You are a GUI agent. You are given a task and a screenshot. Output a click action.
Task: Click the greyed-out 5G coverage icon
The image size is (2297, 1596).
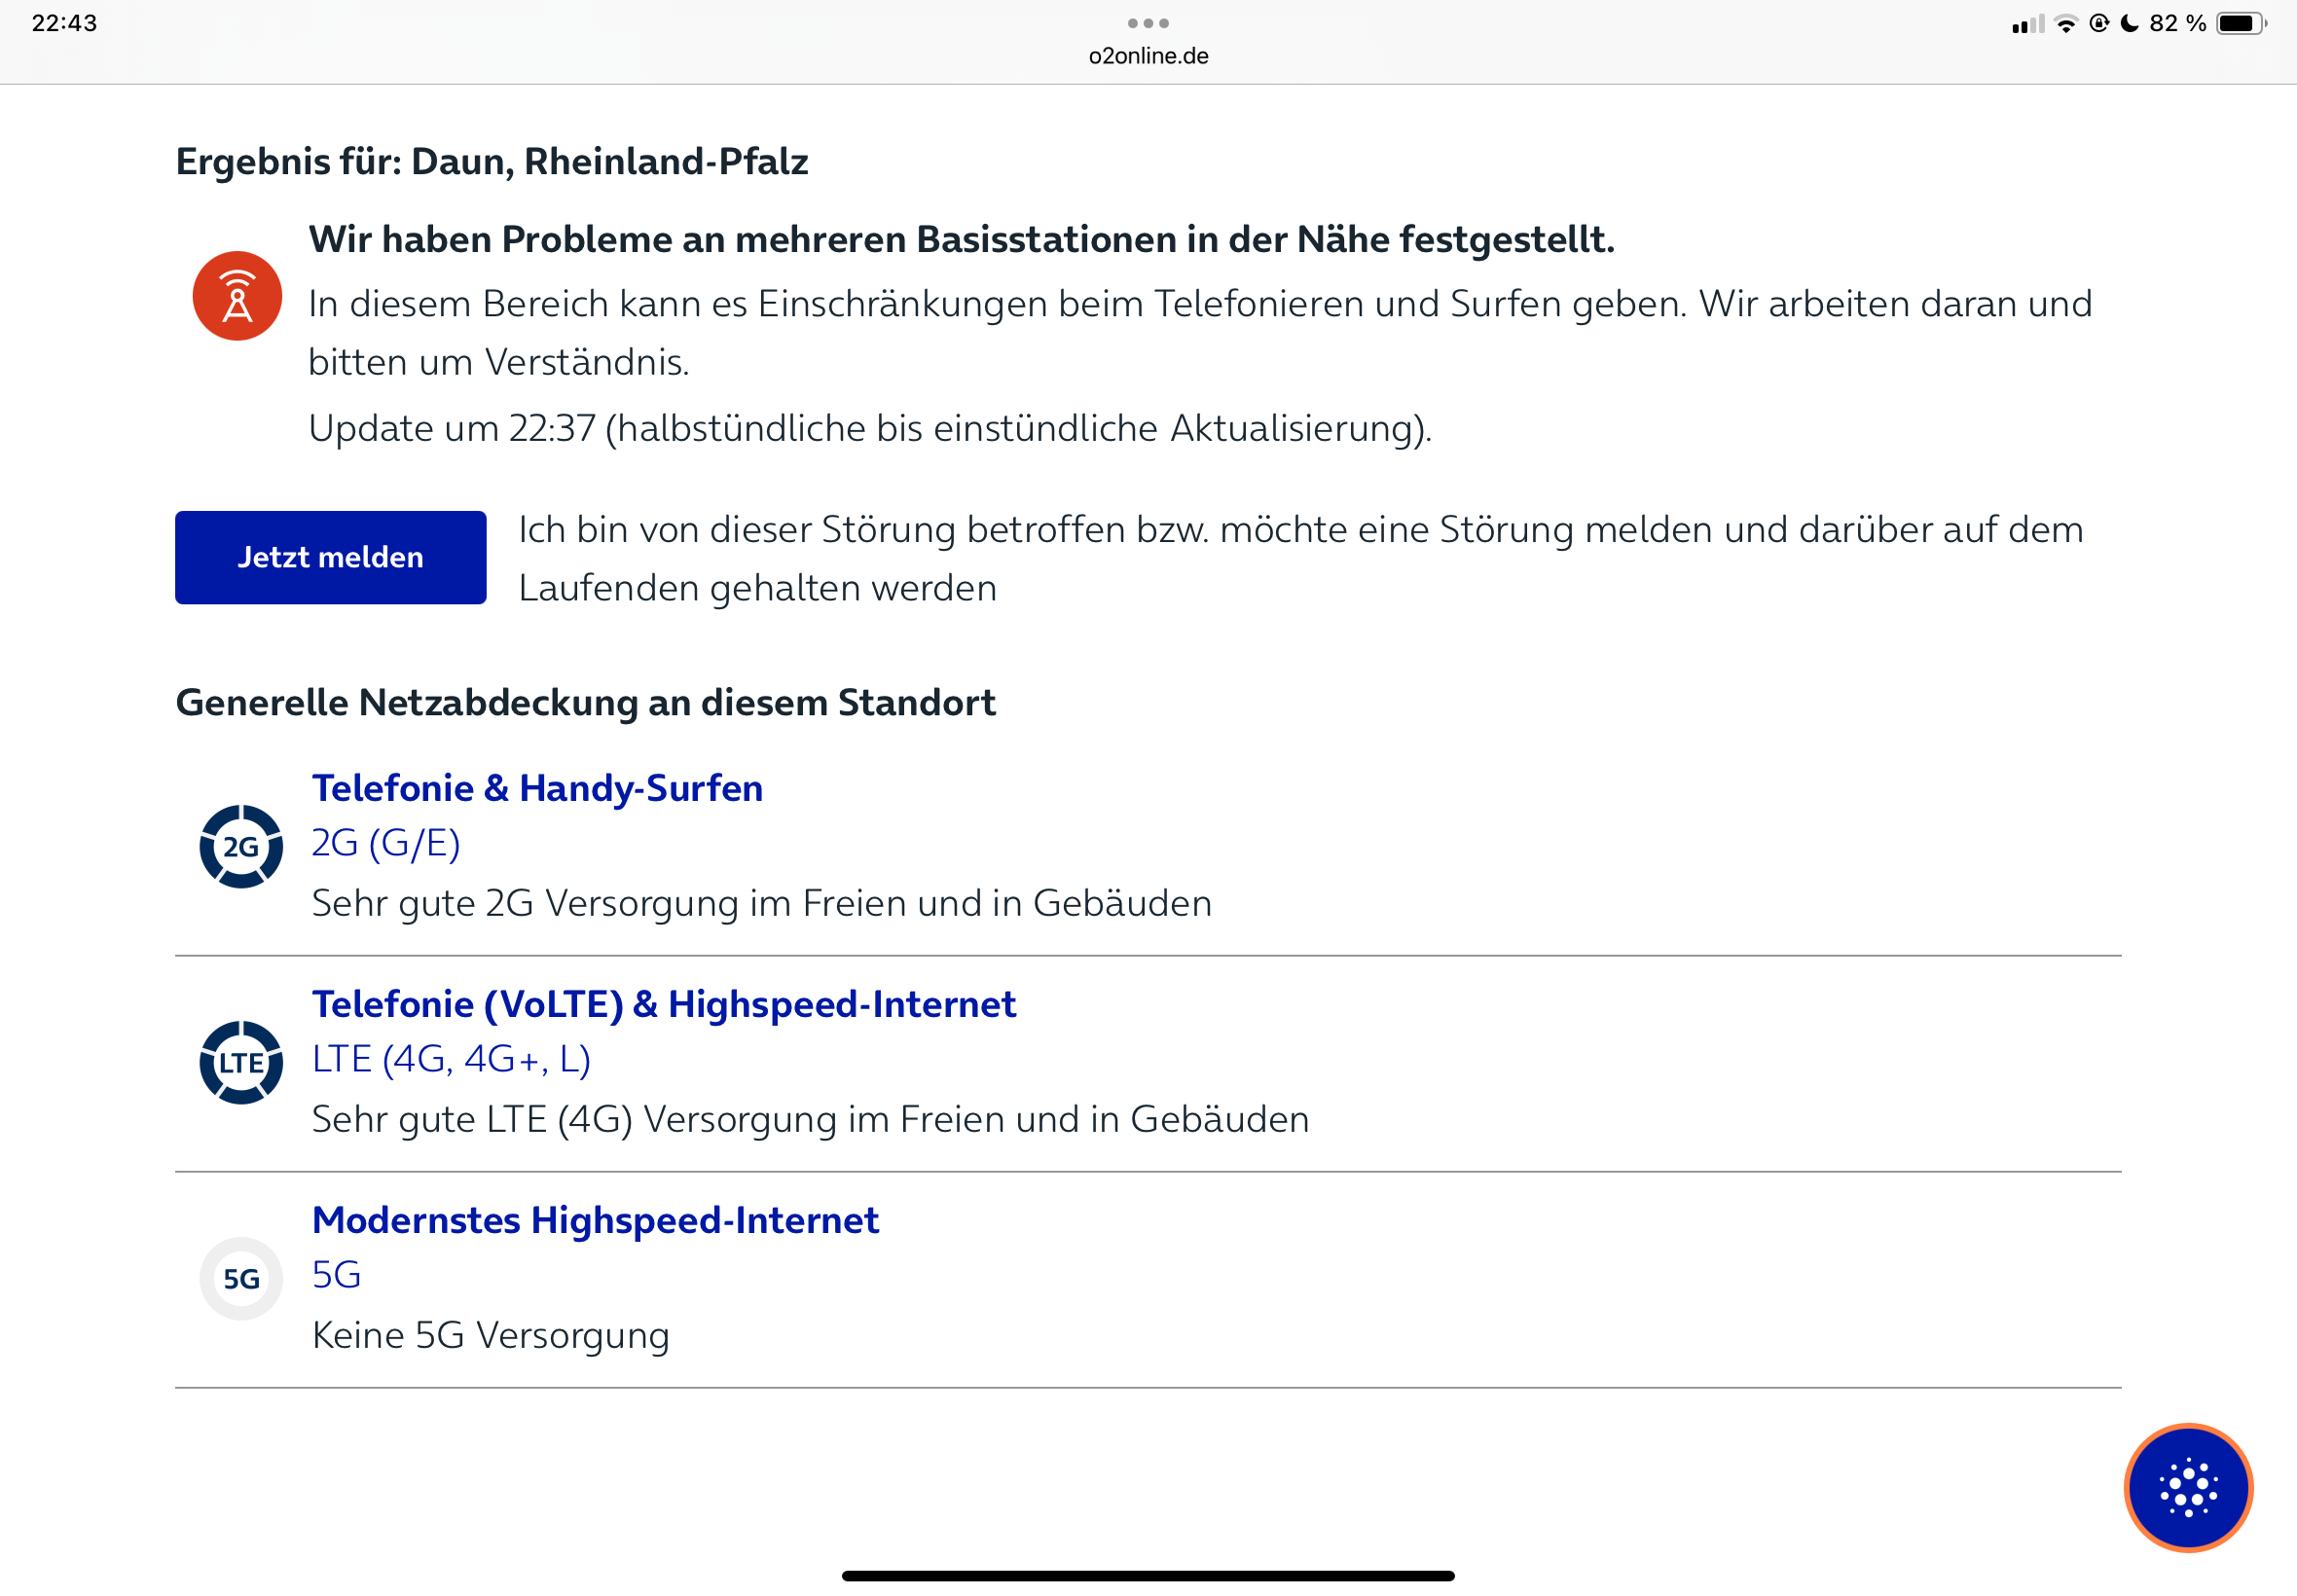(241, 1278)
